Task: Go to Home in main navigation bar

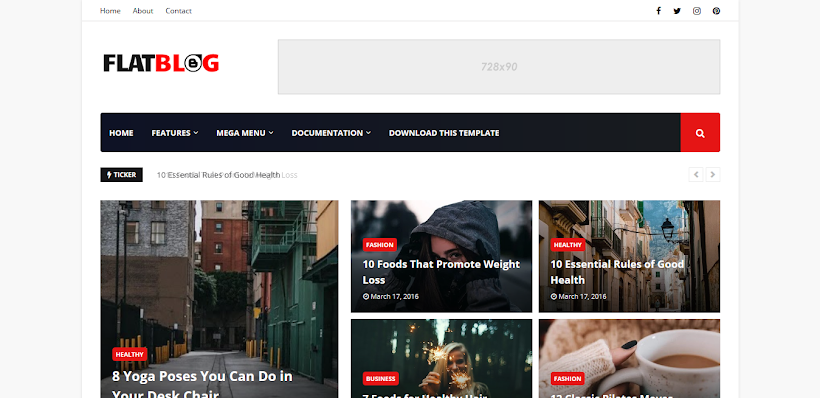Action: [121, 133]
